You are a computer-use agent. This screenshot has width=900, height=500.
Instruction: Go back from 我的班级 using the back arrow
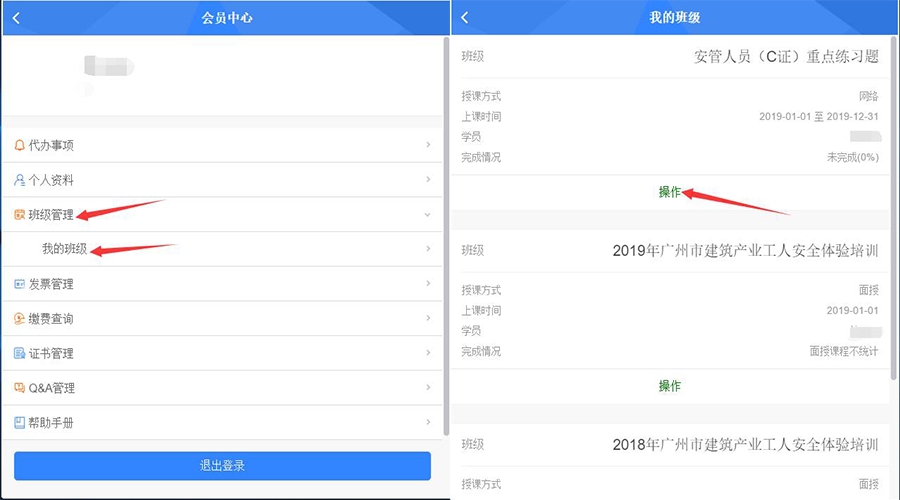coord(465,18)
